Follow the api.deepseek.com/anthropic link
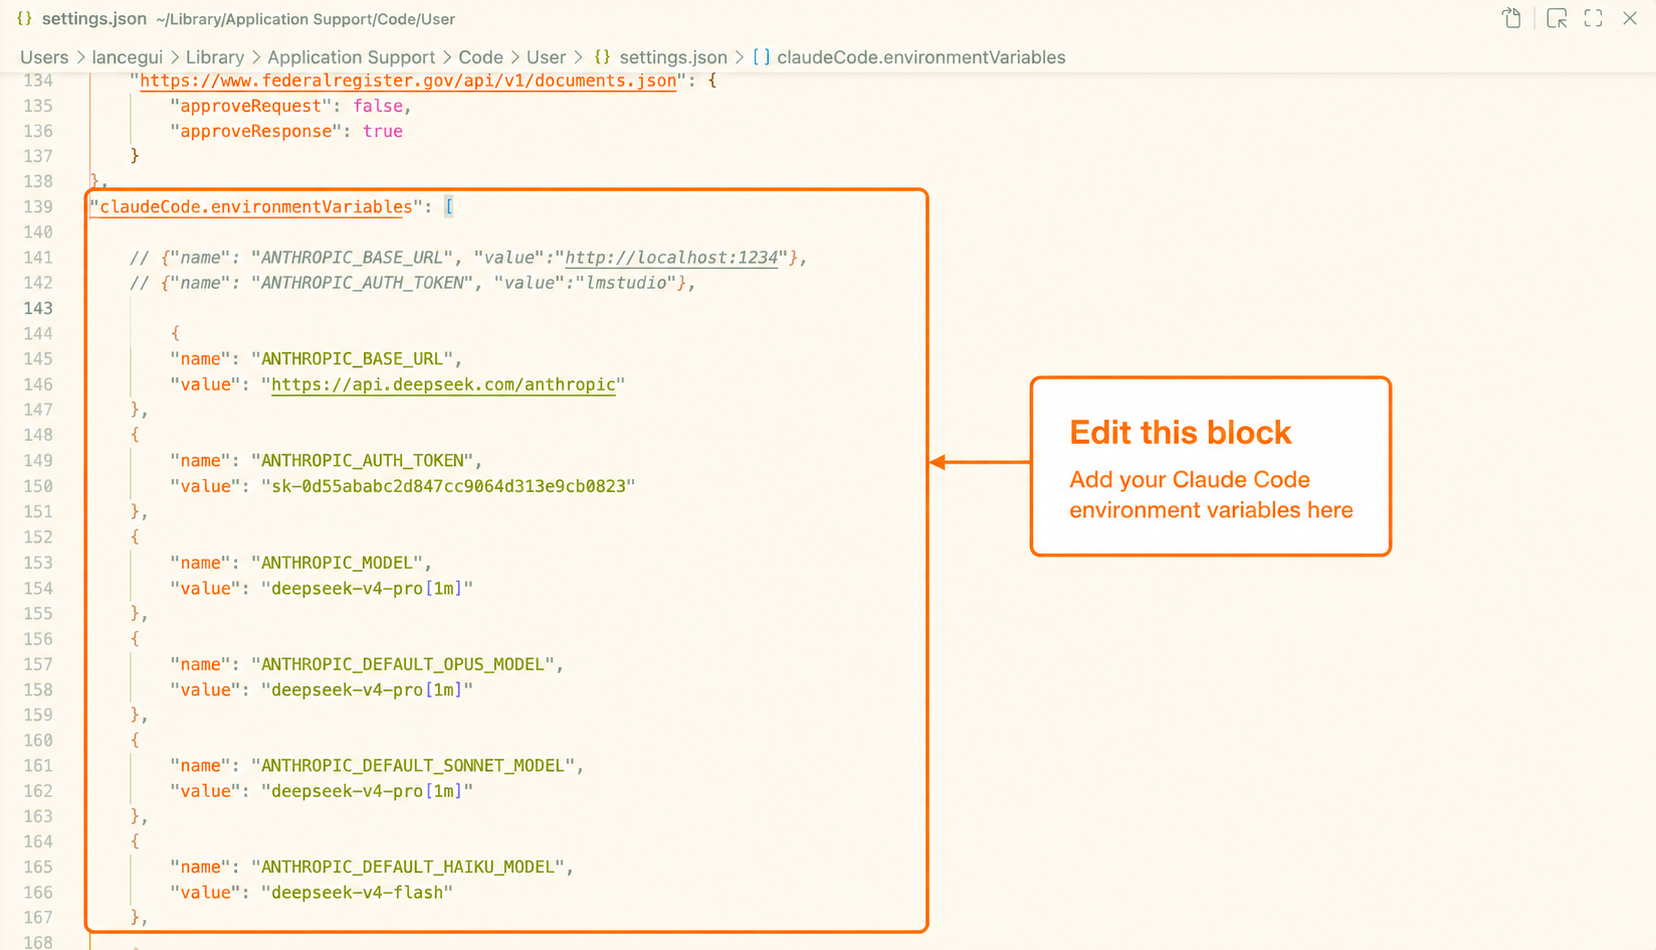Screen dimensions: 1656x950 click(443, 384)
